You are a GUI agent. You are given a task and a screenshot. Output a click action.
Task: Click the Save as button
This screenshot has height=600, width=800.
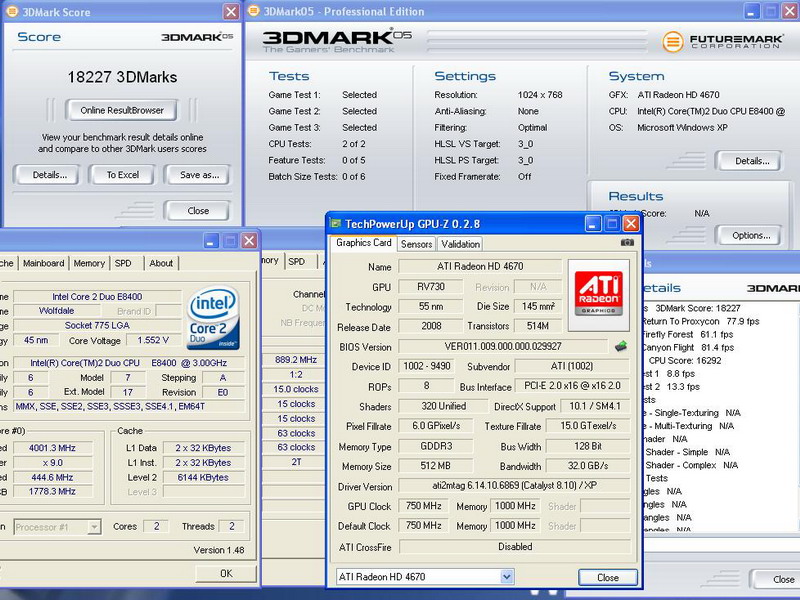click(x=199, y=175)
